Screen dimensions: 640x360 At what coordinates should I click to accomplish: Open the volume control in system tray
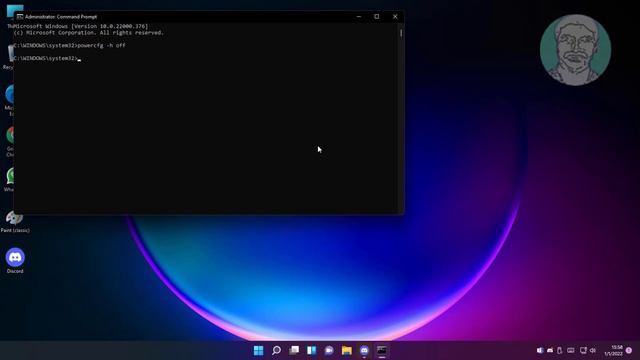pyautogui.click(x=593, y=350)
